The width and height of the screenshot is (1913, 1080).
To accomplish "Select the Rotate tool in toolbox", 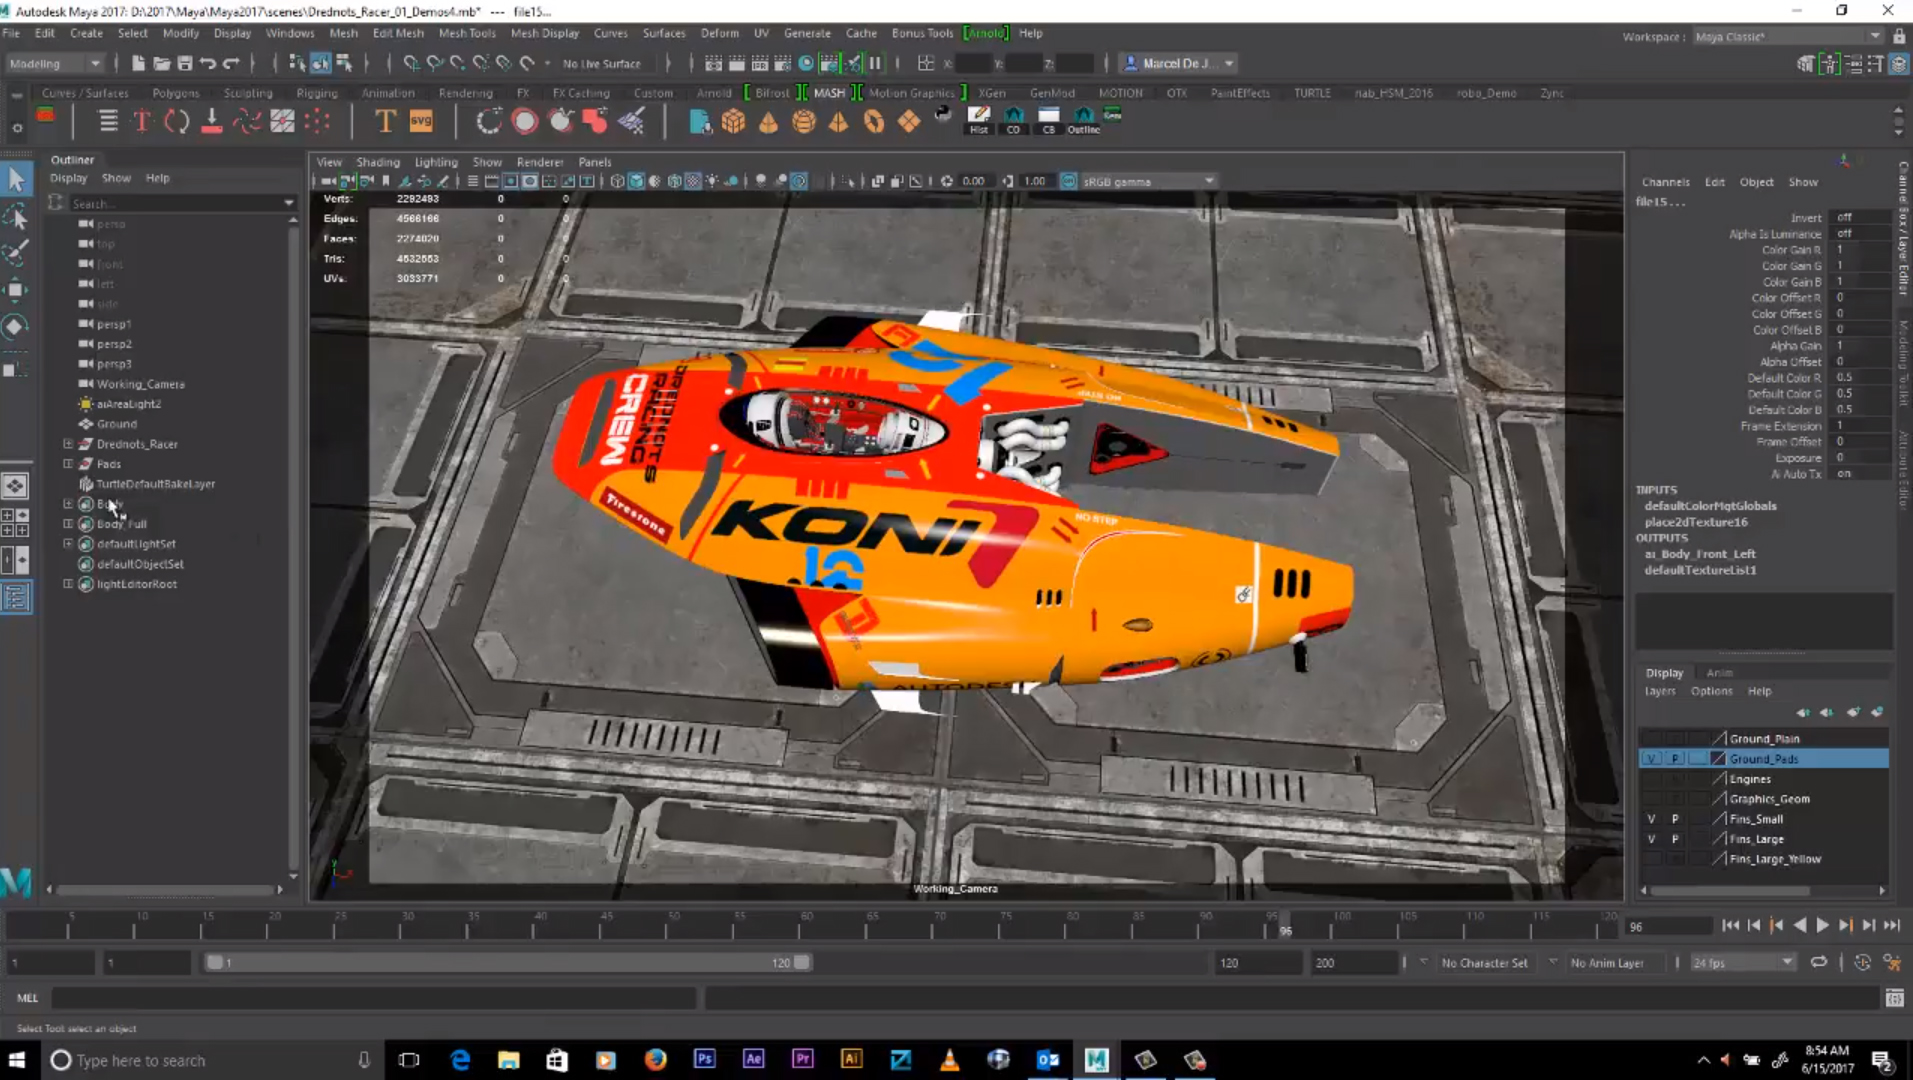I will (x=16, y=327).
